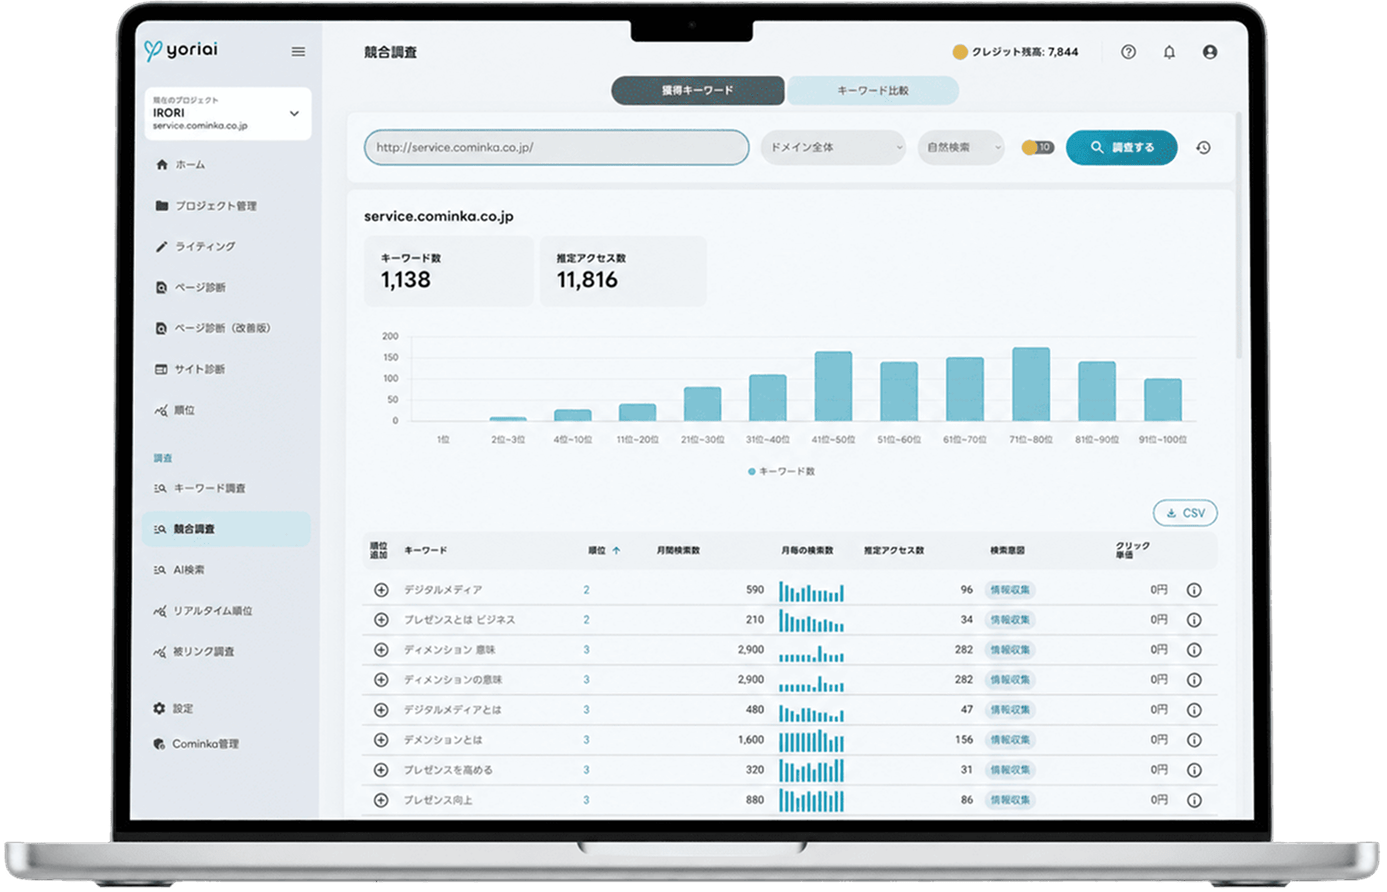Click the hamburger menu icon beside yoriai logo
This screenshot has height=892, width=1387.
click(298, 51)
